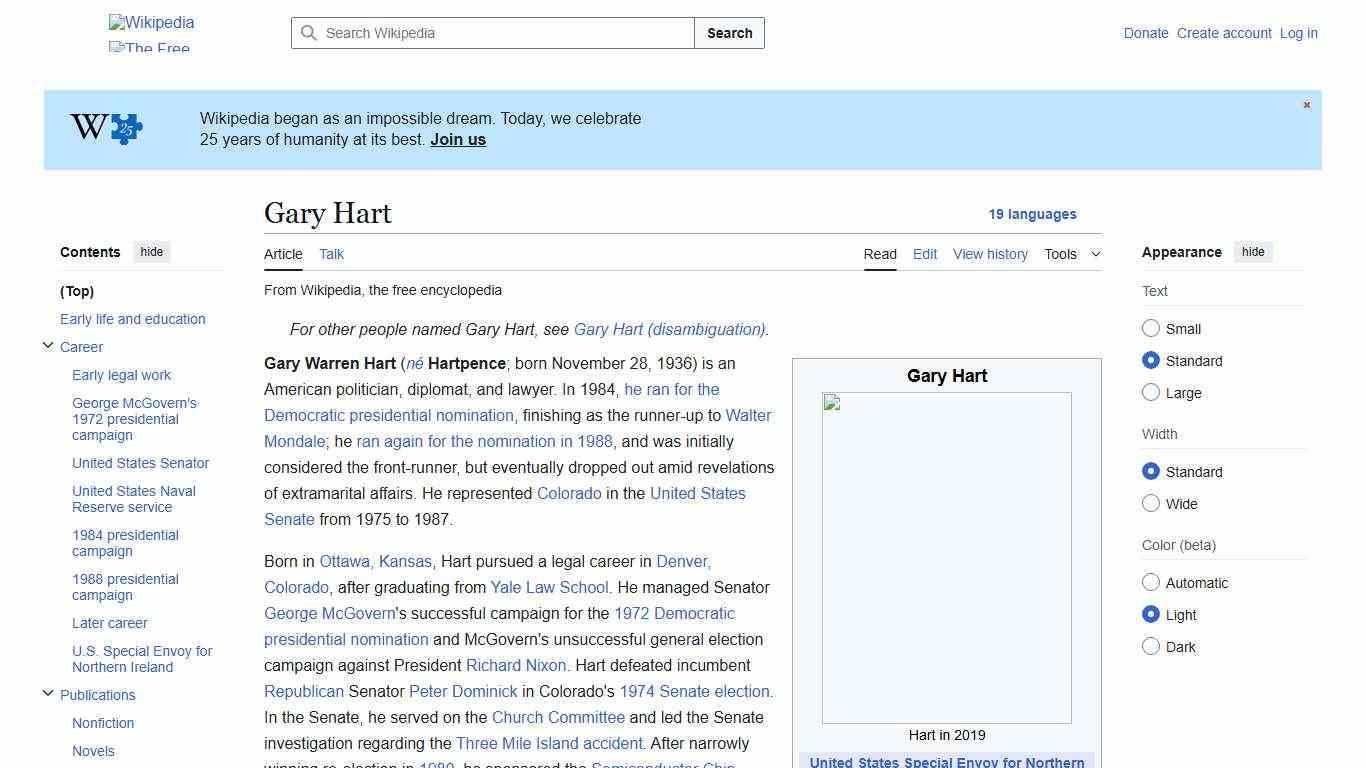This screenshot has height=768, width=1366.
Task: Hide the Contents sidebar
Action: tap(151, 252)
